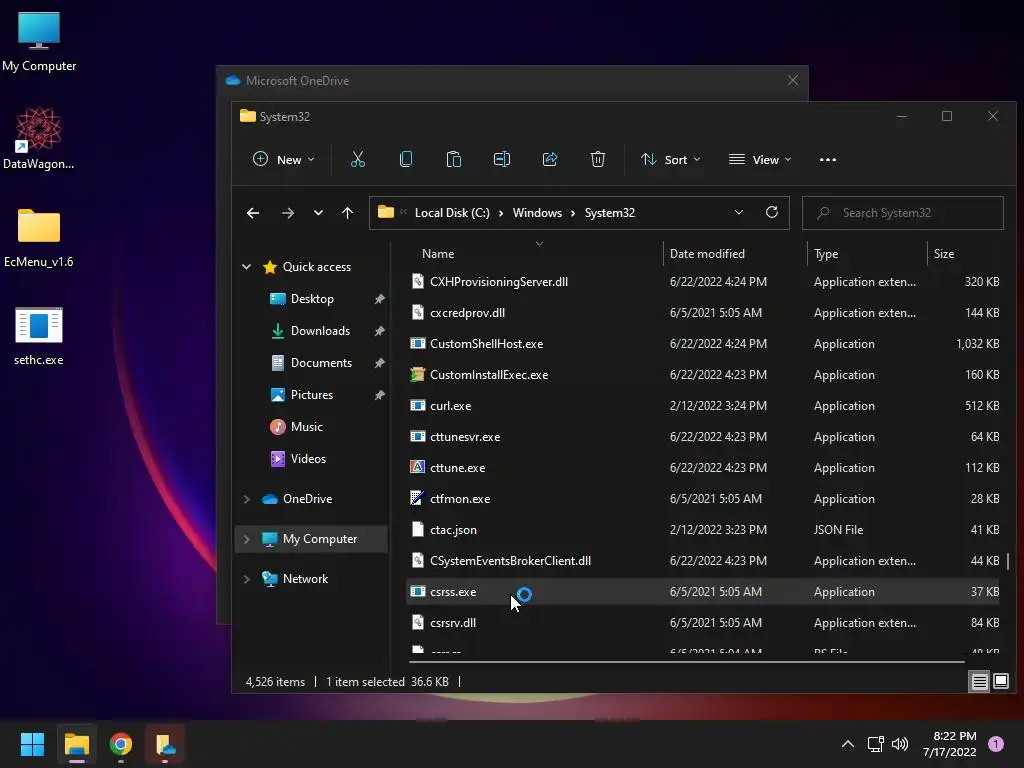Open the View dropdown menu
Viewport: 1024px width, 768px height.
coord(760,159)
